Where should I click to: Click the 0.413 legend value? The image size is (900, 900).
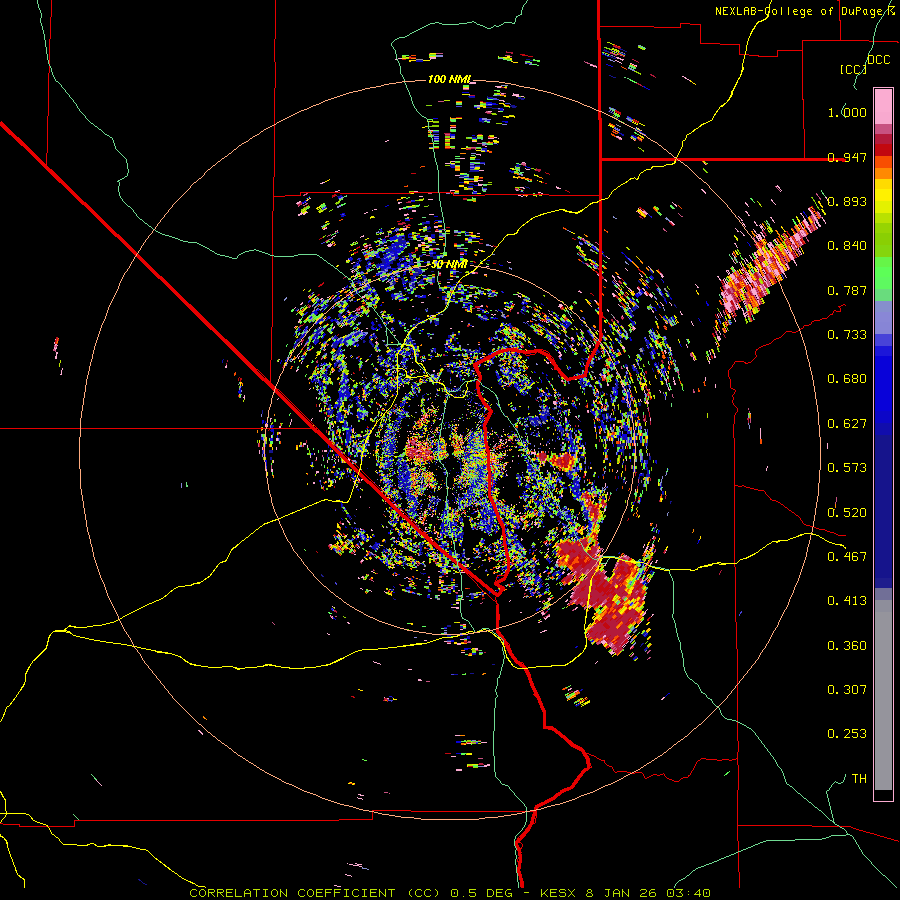click(x=847, y=601)
